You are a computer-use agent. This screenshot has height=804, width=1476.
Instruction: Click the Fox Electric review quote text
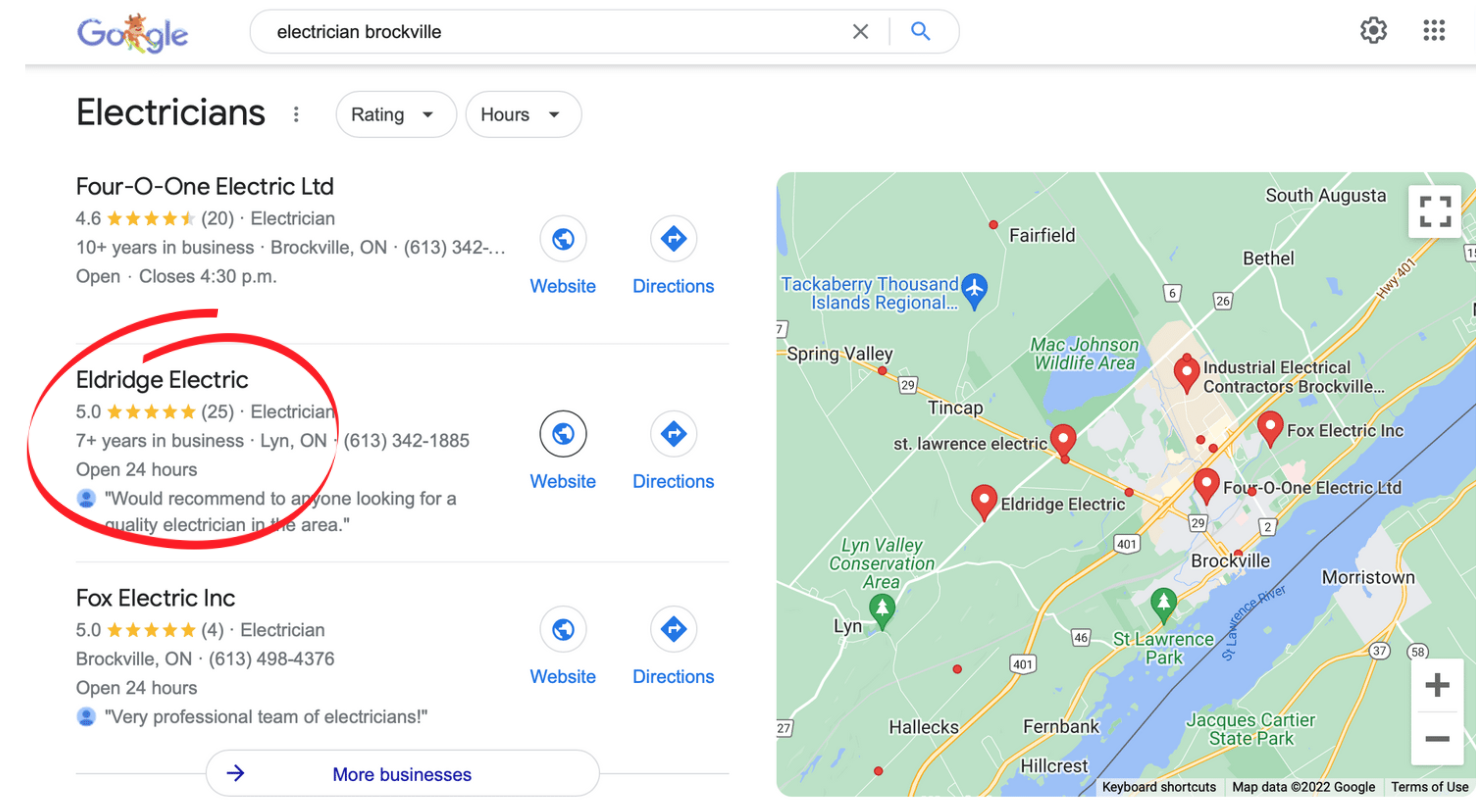(266, 717)
